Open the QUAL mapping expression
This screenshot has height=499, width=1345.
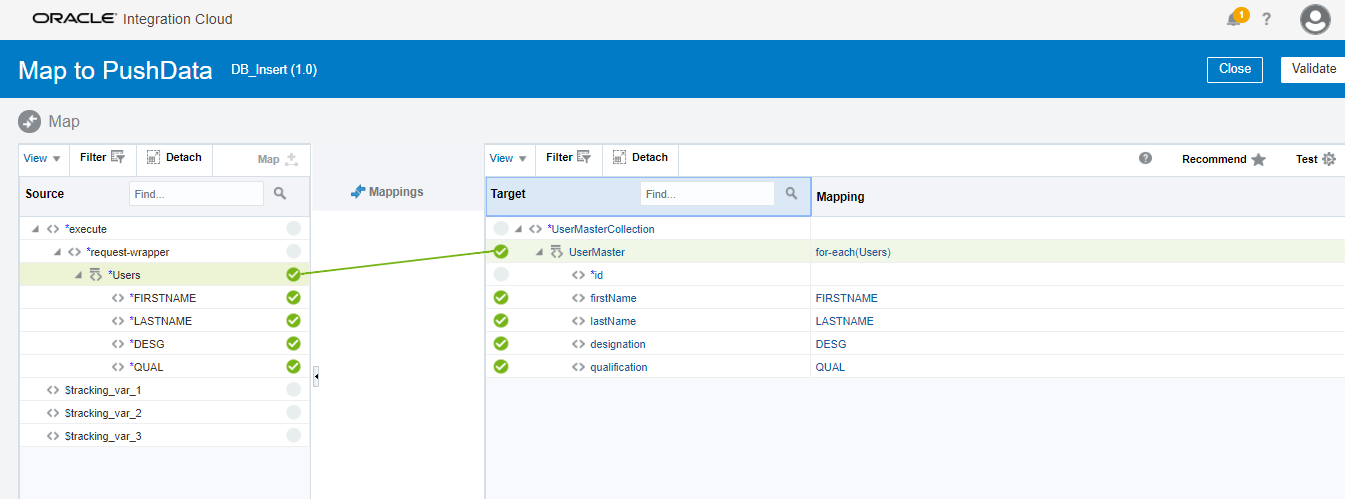pos(830,367)
